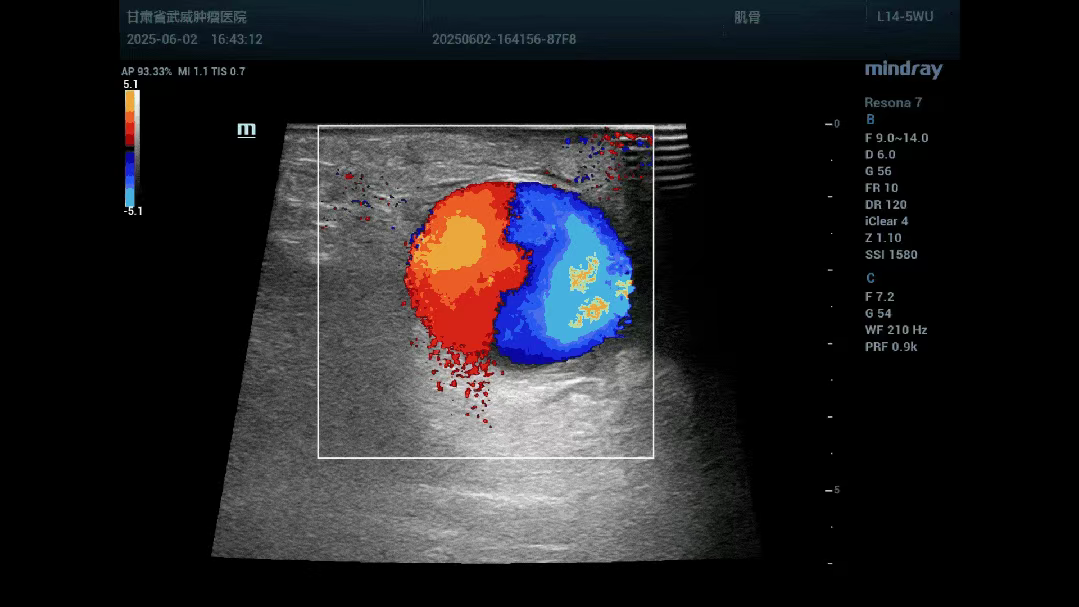Click the date and time 2025-06-02 16:43:12
Screen dimensions: 1079x607
click(194, 40)
